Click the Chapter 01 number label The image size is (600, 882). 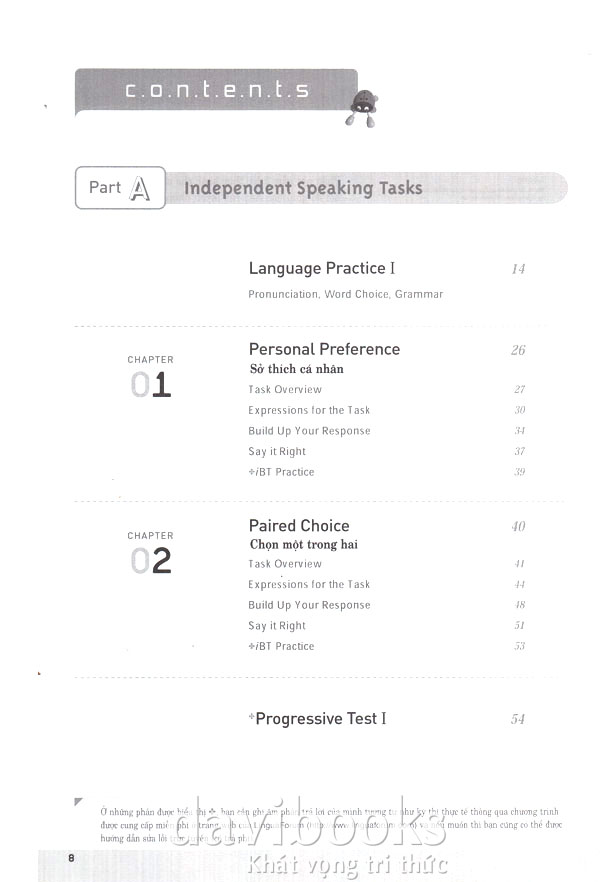coord(151,385)
